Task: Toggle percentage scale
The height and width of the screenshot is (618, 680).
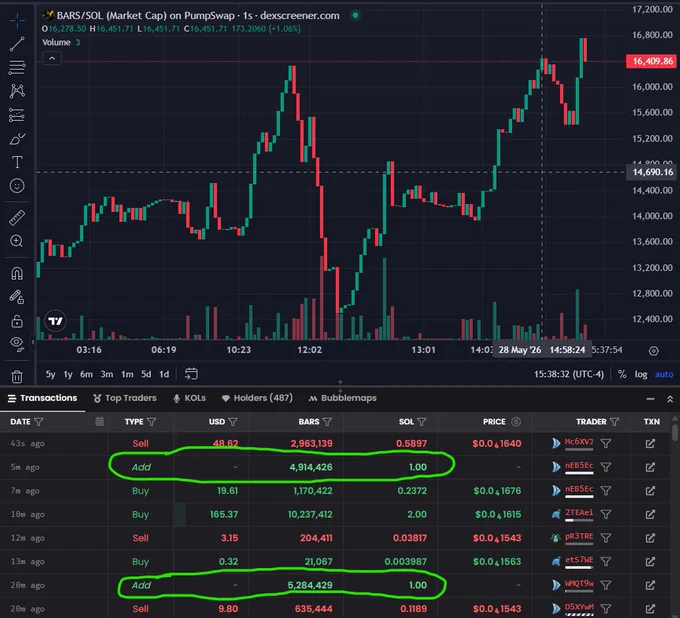Action: pos(622,374)
